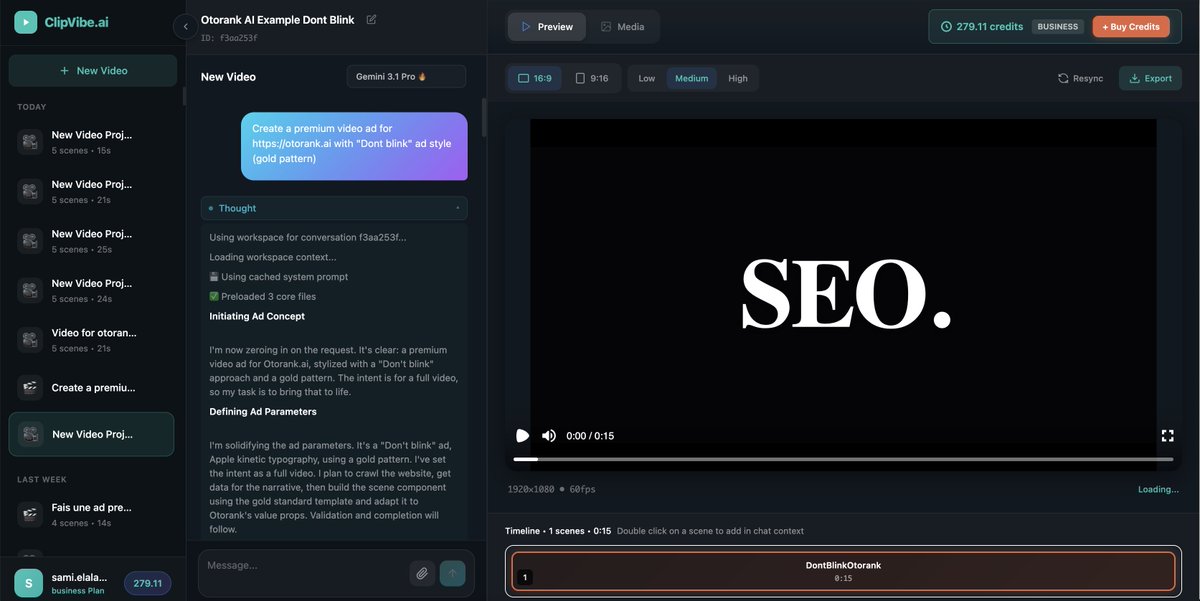Click the scene number 1 badge
The image size is (1200, 601).
coord(526,577)
